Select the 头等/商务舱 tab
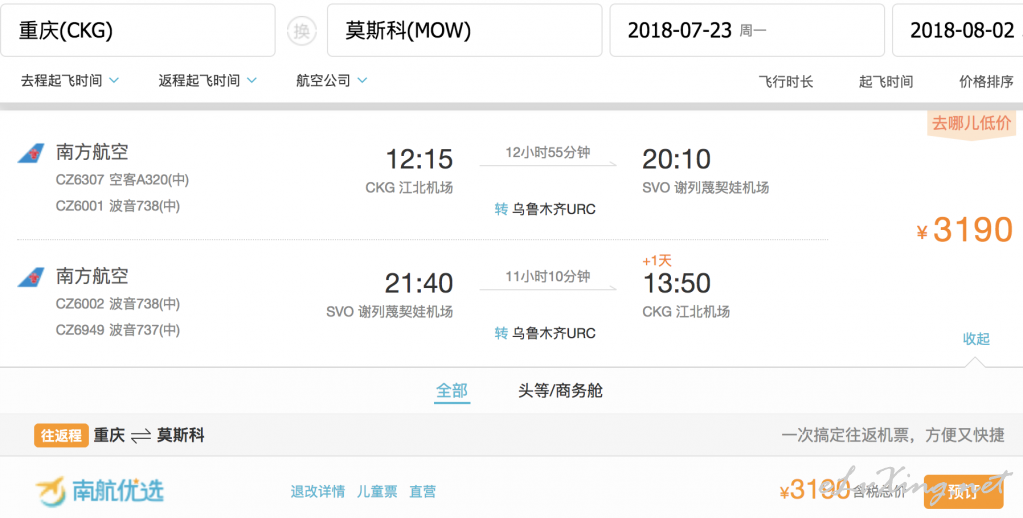 (x=560, y=391)
